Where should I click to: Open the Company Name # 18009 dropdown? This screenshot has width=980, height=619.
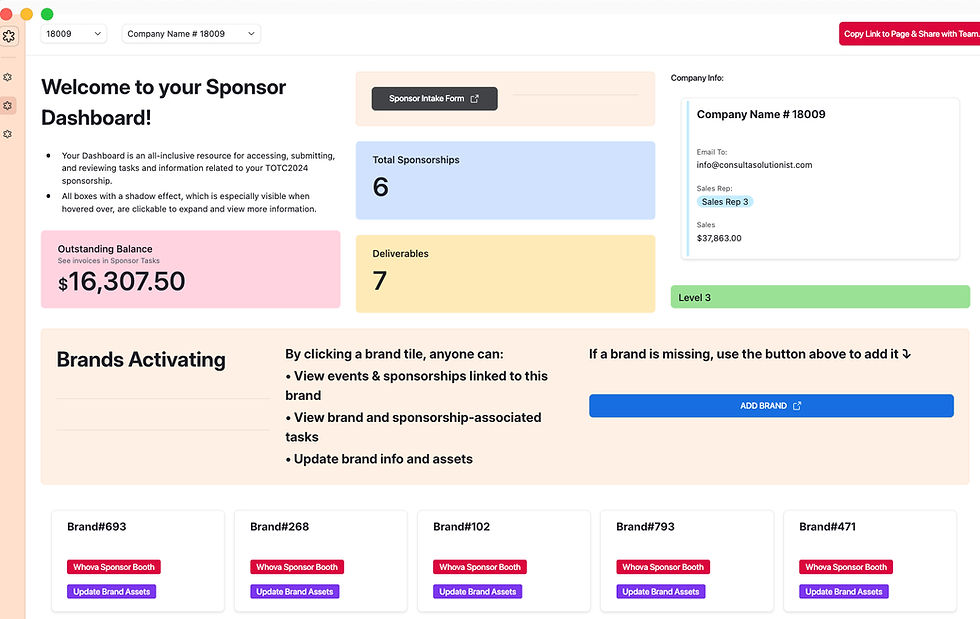coord(190,33)
